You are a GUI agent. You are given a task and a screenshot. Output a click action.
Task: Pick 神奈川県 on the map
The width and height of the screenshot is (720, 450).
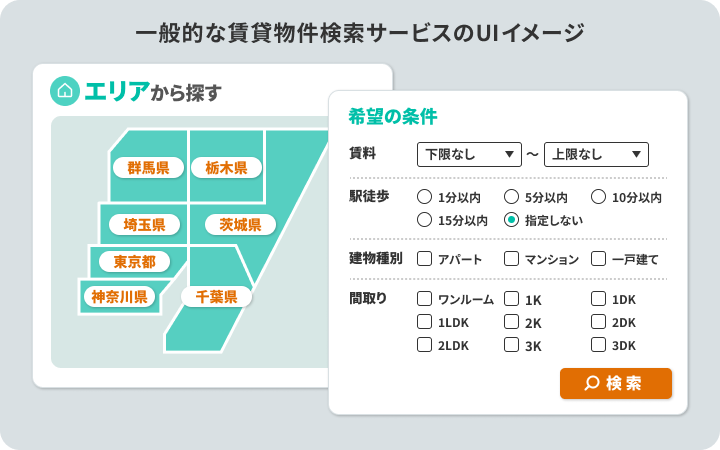[119, 297]
